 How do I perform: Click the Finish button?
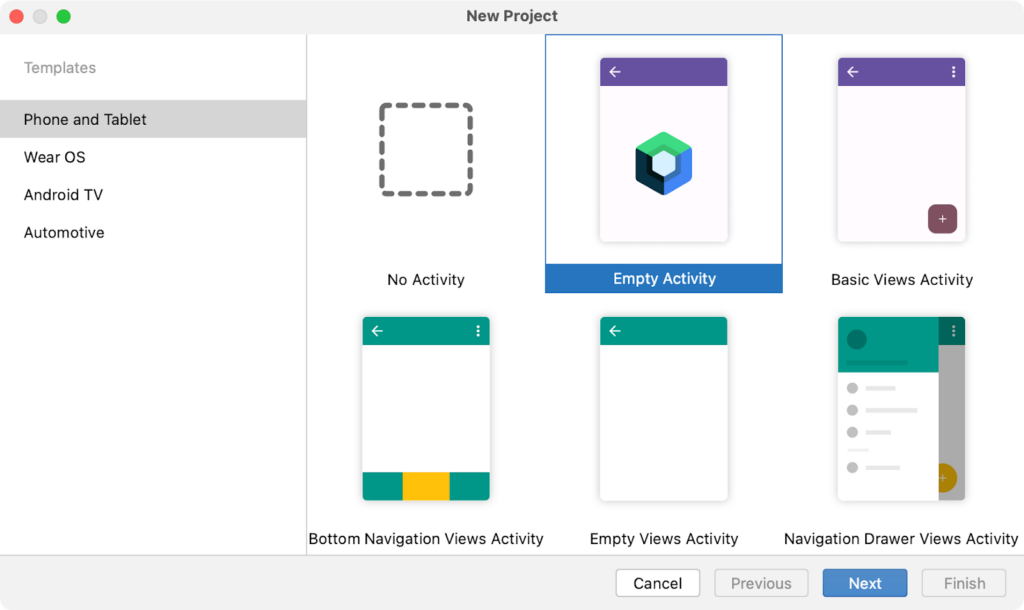[x=963, y=583]
